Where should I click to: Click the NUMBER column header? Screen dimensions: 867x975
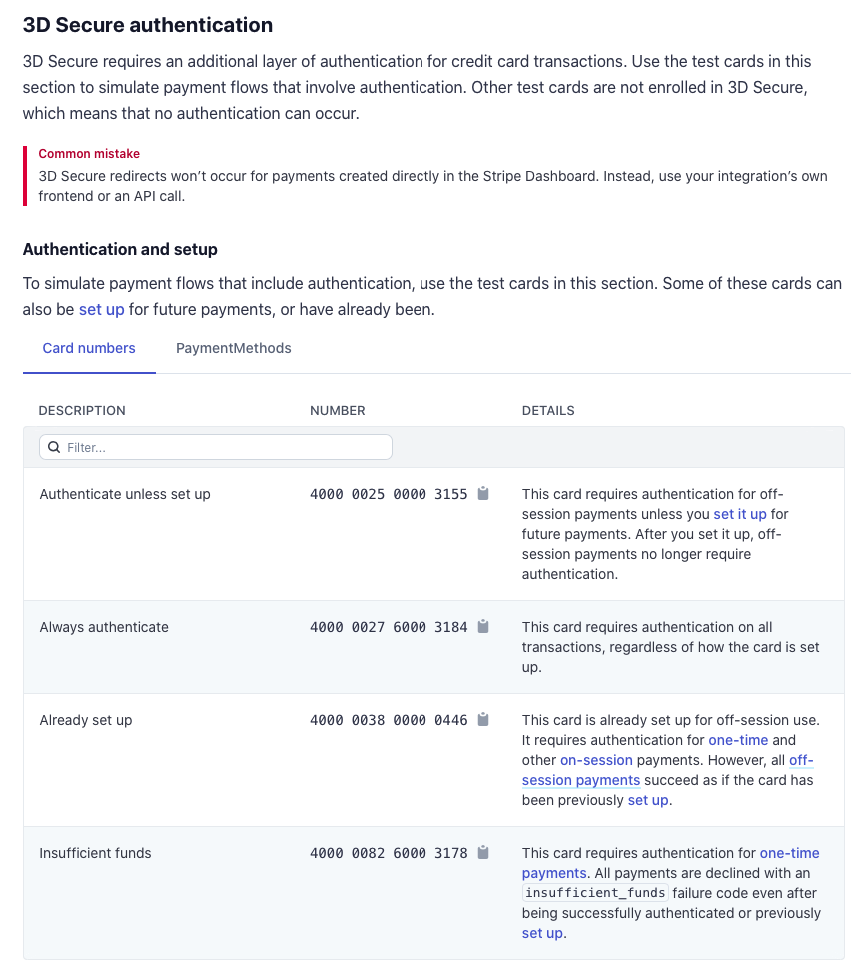(x=338, y=411)
